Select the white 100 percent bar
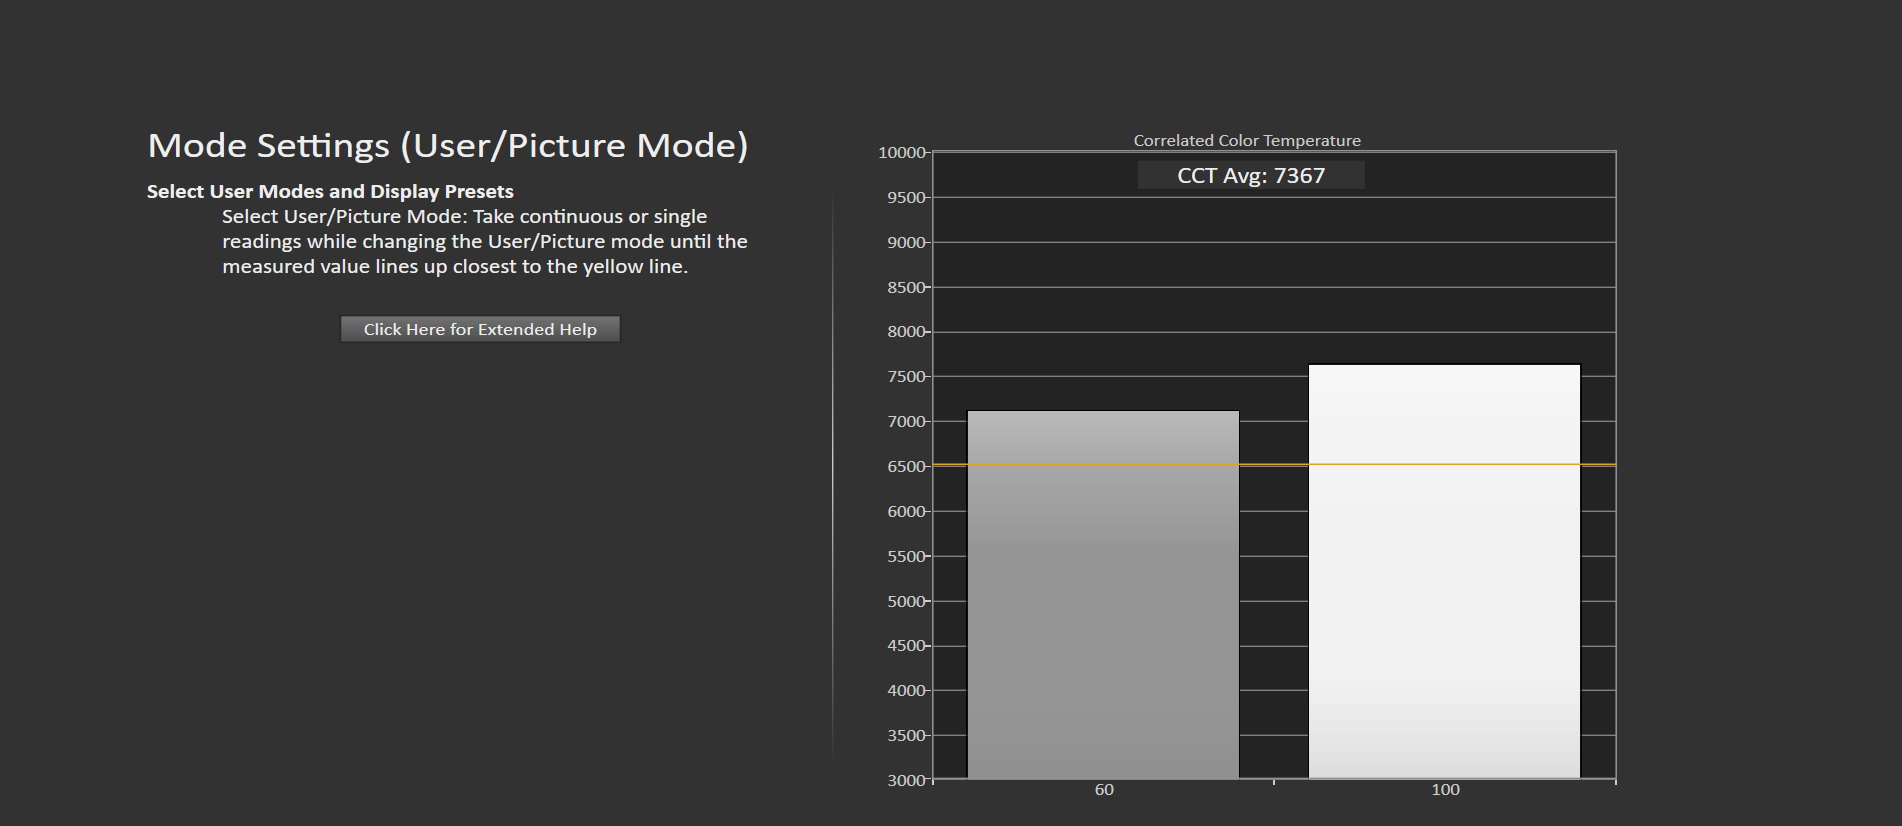Image resolution: width=1902 pixels, height=826 pixels. pyautogui.click(x=1444, y=571)
